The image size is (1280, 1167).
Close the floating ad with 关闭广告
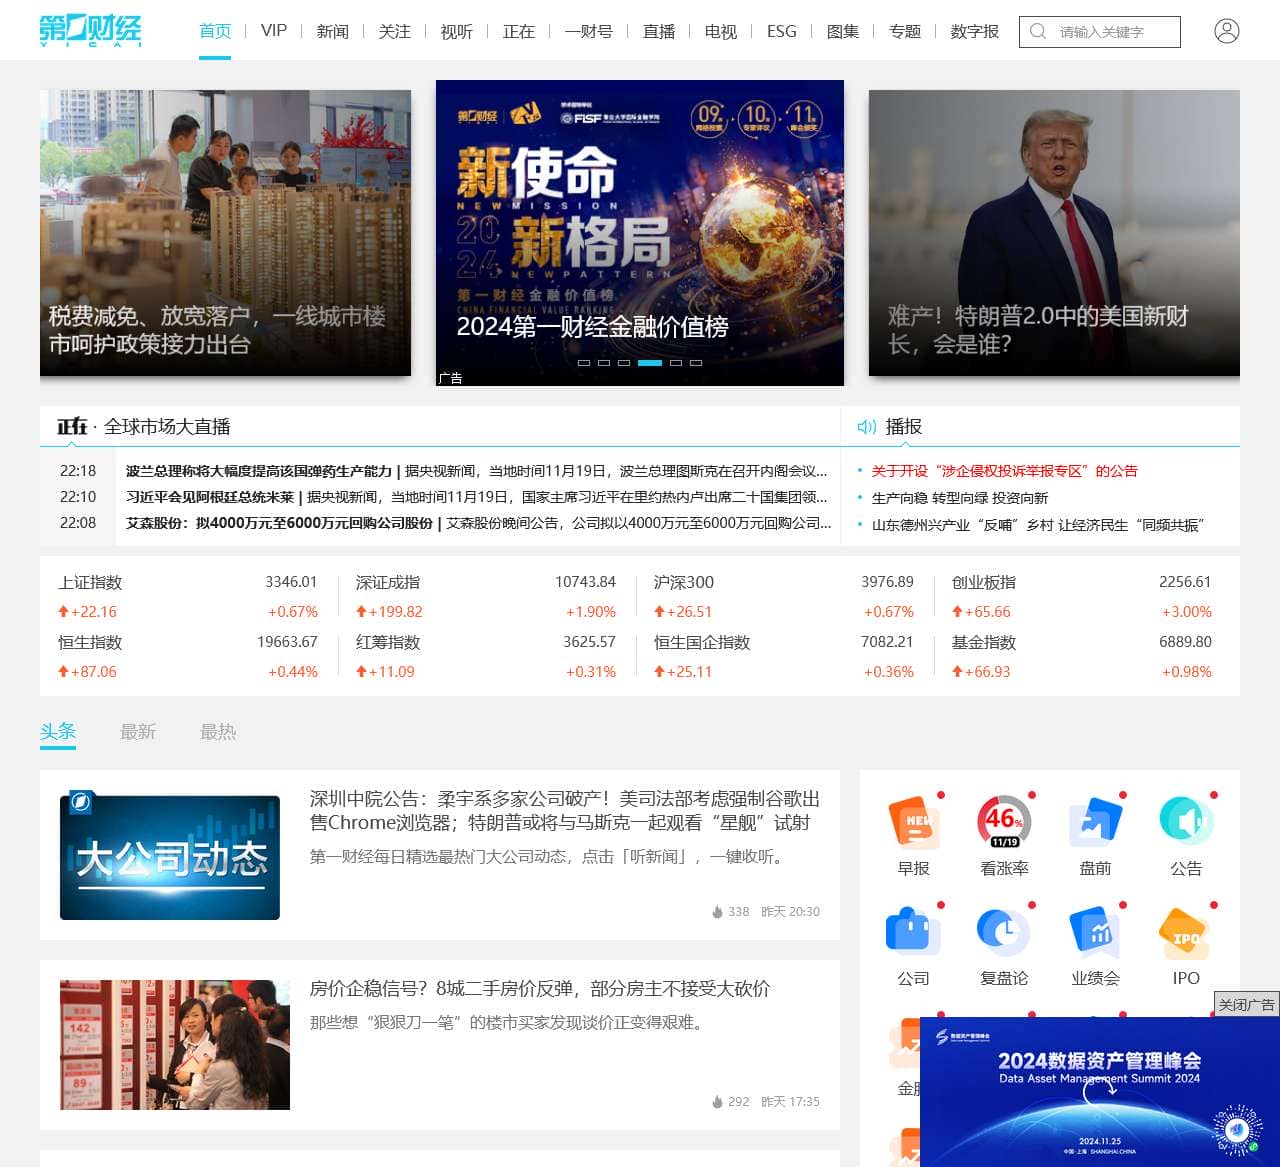(x=1246, y=1004)
